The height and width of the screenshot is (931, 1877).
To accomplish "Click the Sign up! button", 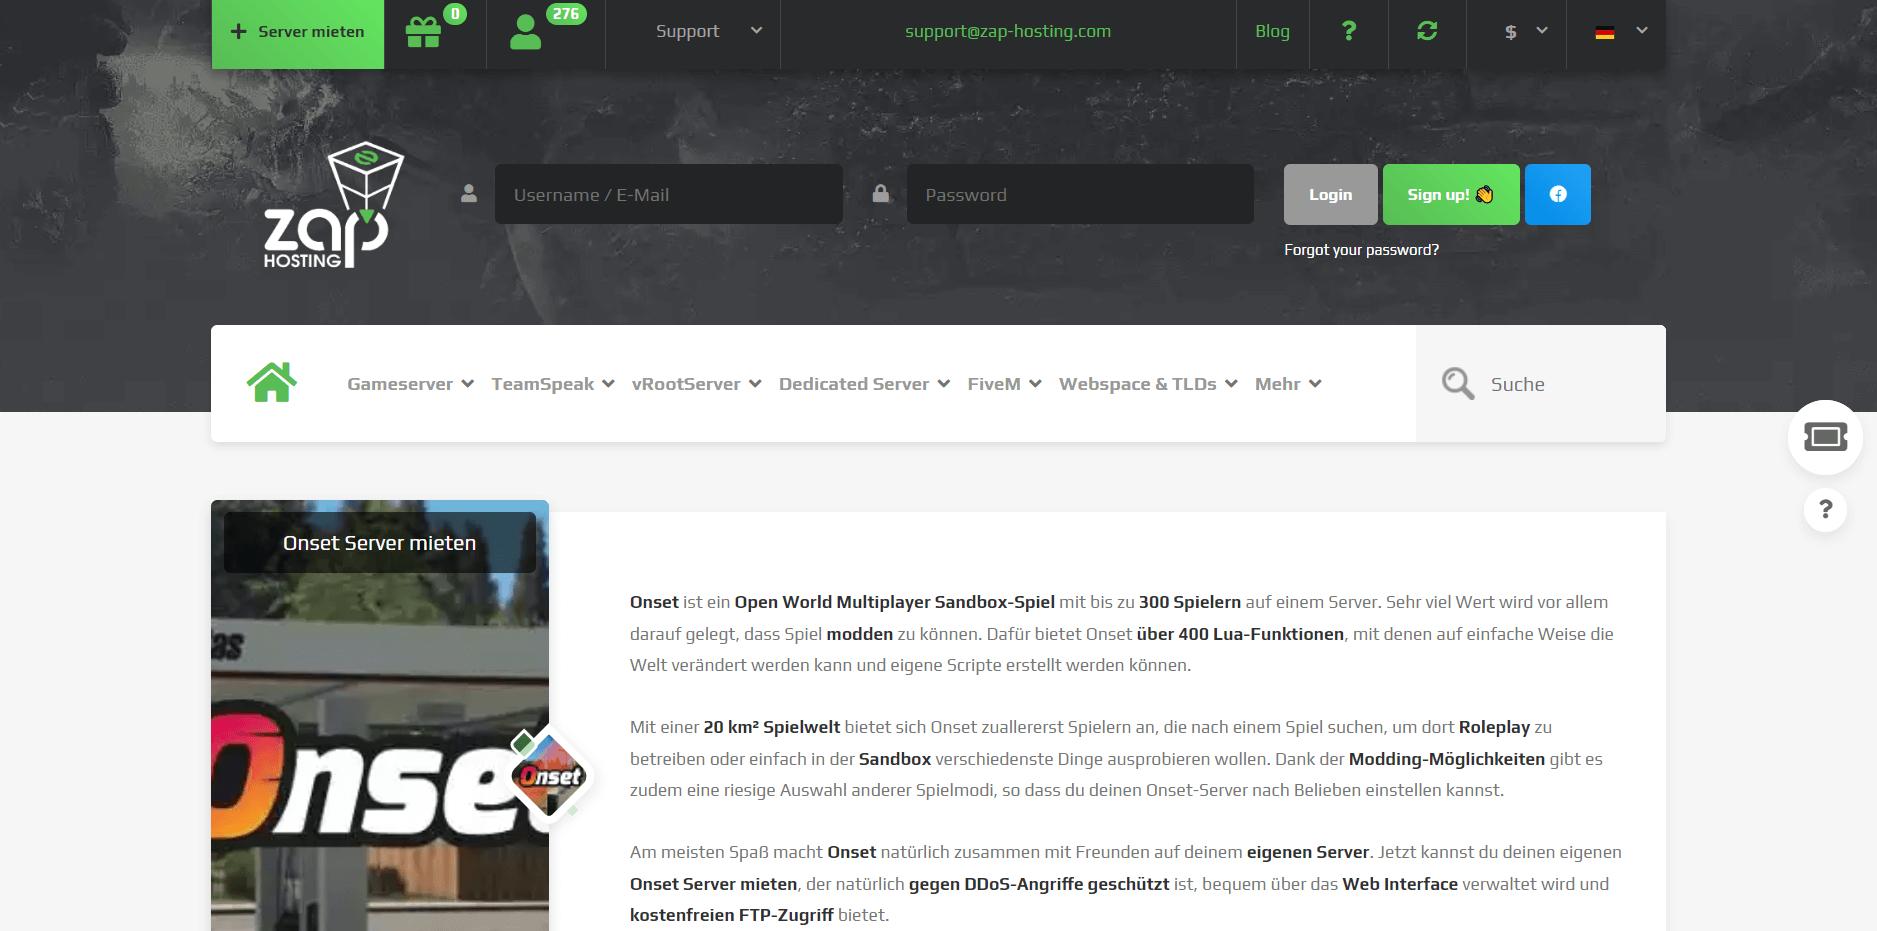I will point(1451,194).
